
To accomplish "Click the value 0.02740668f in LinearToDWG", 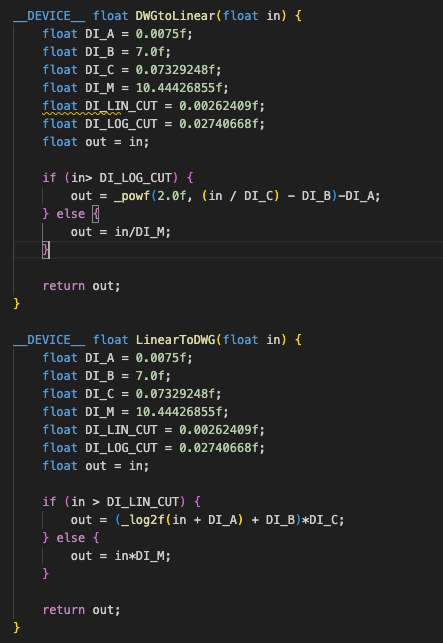I will pos(219,448).
